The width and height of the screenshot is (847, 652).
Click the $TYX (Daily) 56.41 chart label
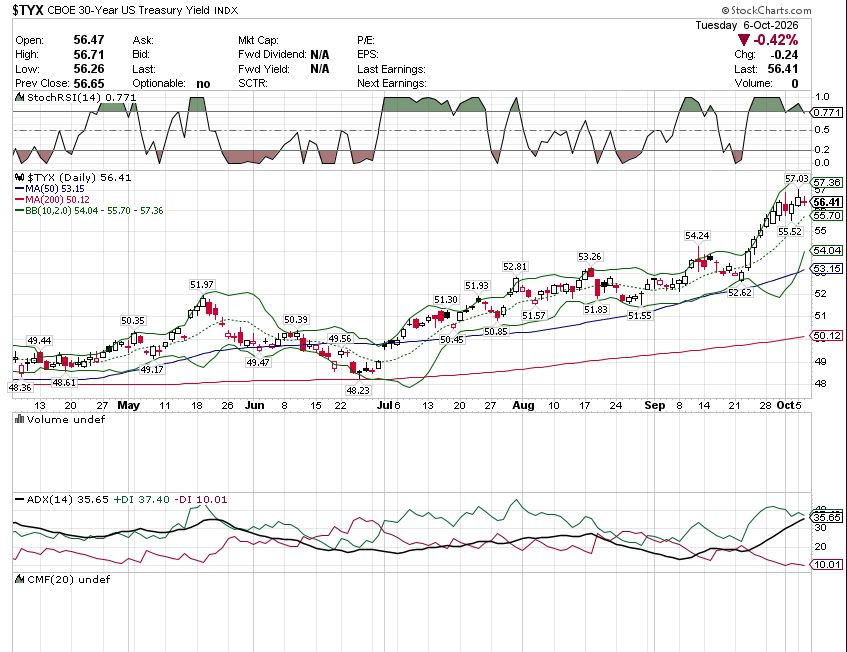[x=79, y=177]
